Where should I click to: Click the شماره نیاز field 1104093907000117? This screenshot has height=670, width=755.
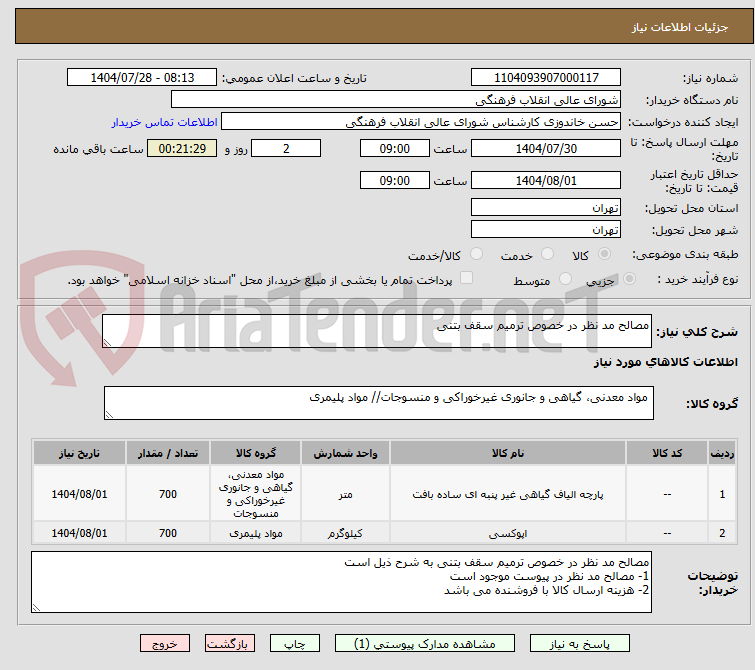(x=546, y=78)
